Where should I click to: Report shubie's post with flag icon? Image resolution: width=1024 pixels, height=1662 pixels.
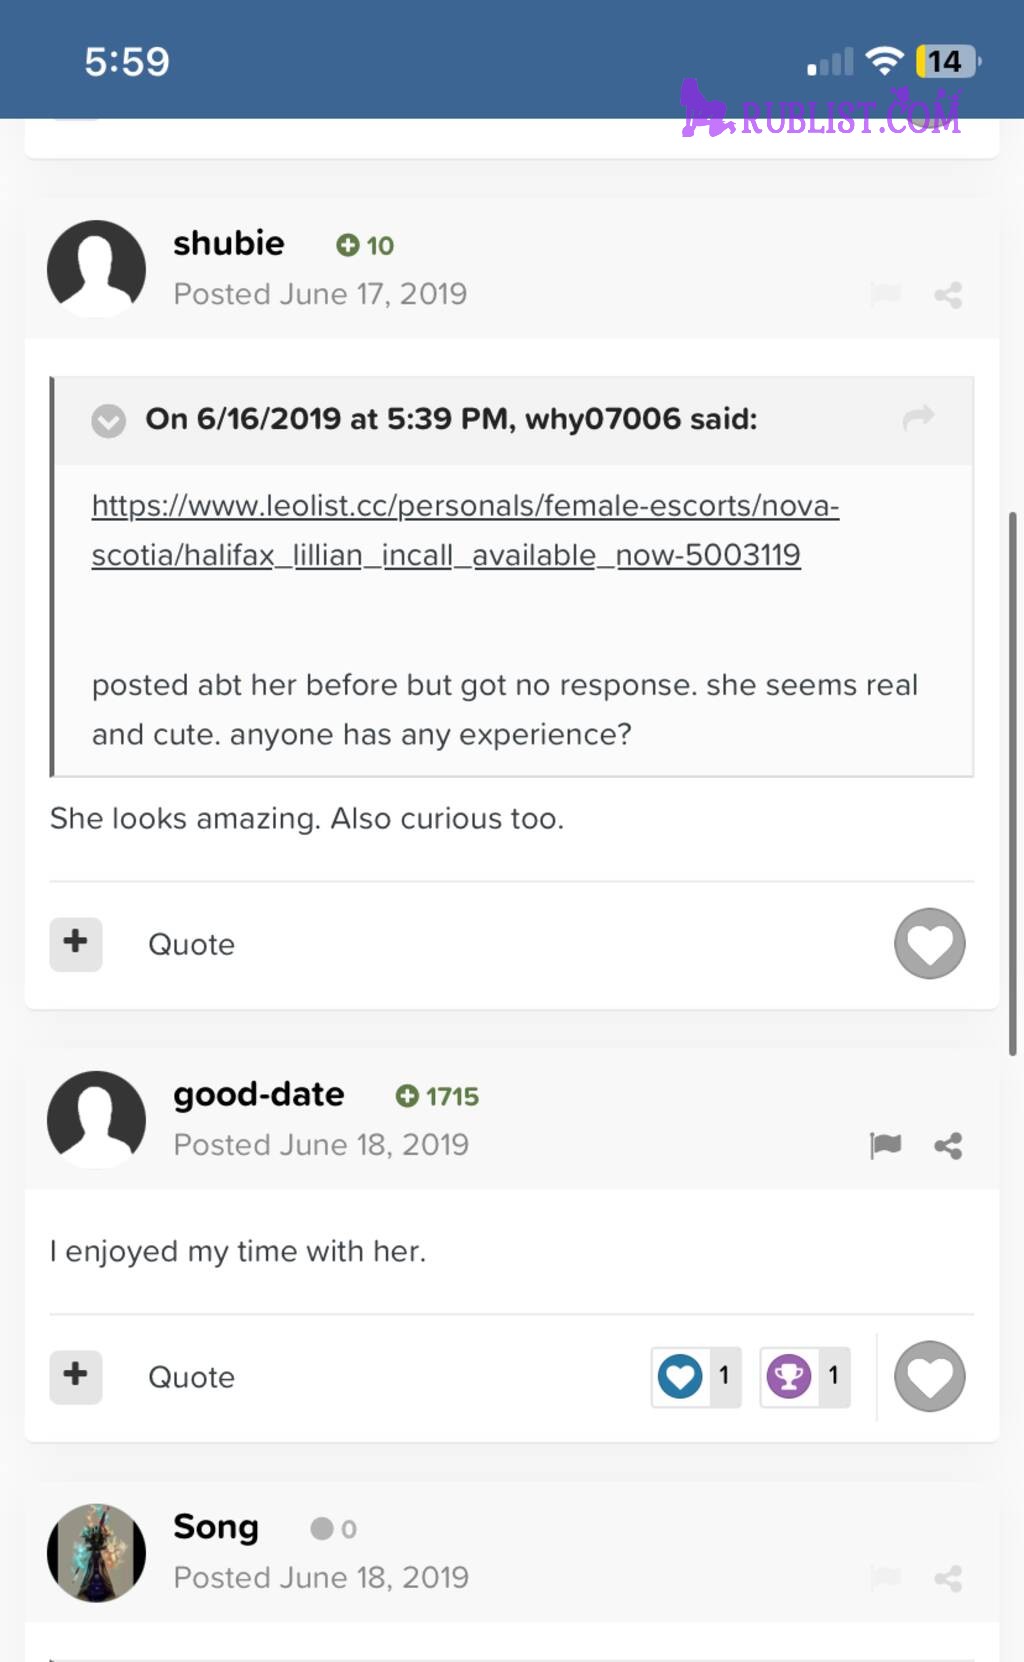[x=886, y=294]
